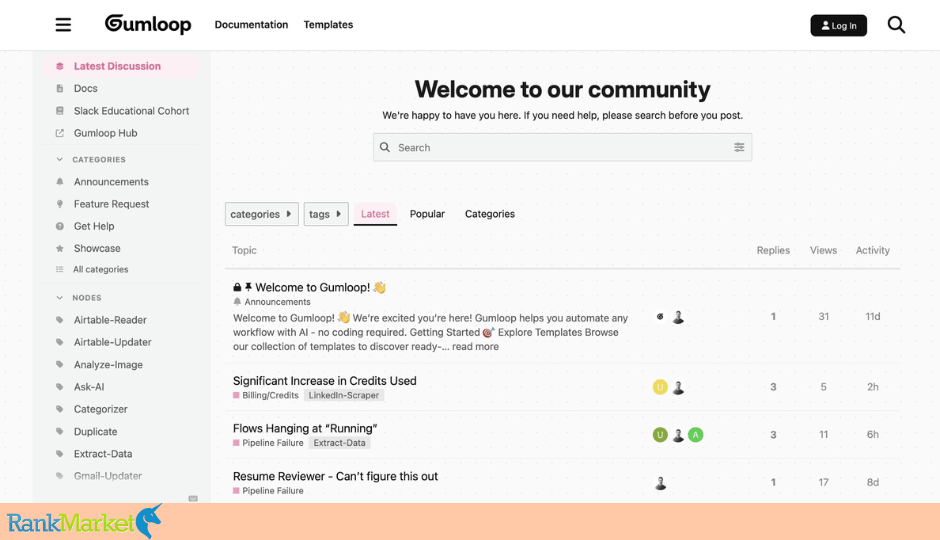Select Extract-Data node tag in sidebar
The height and width of the screenshot is (540, 940).
[103, 454]
